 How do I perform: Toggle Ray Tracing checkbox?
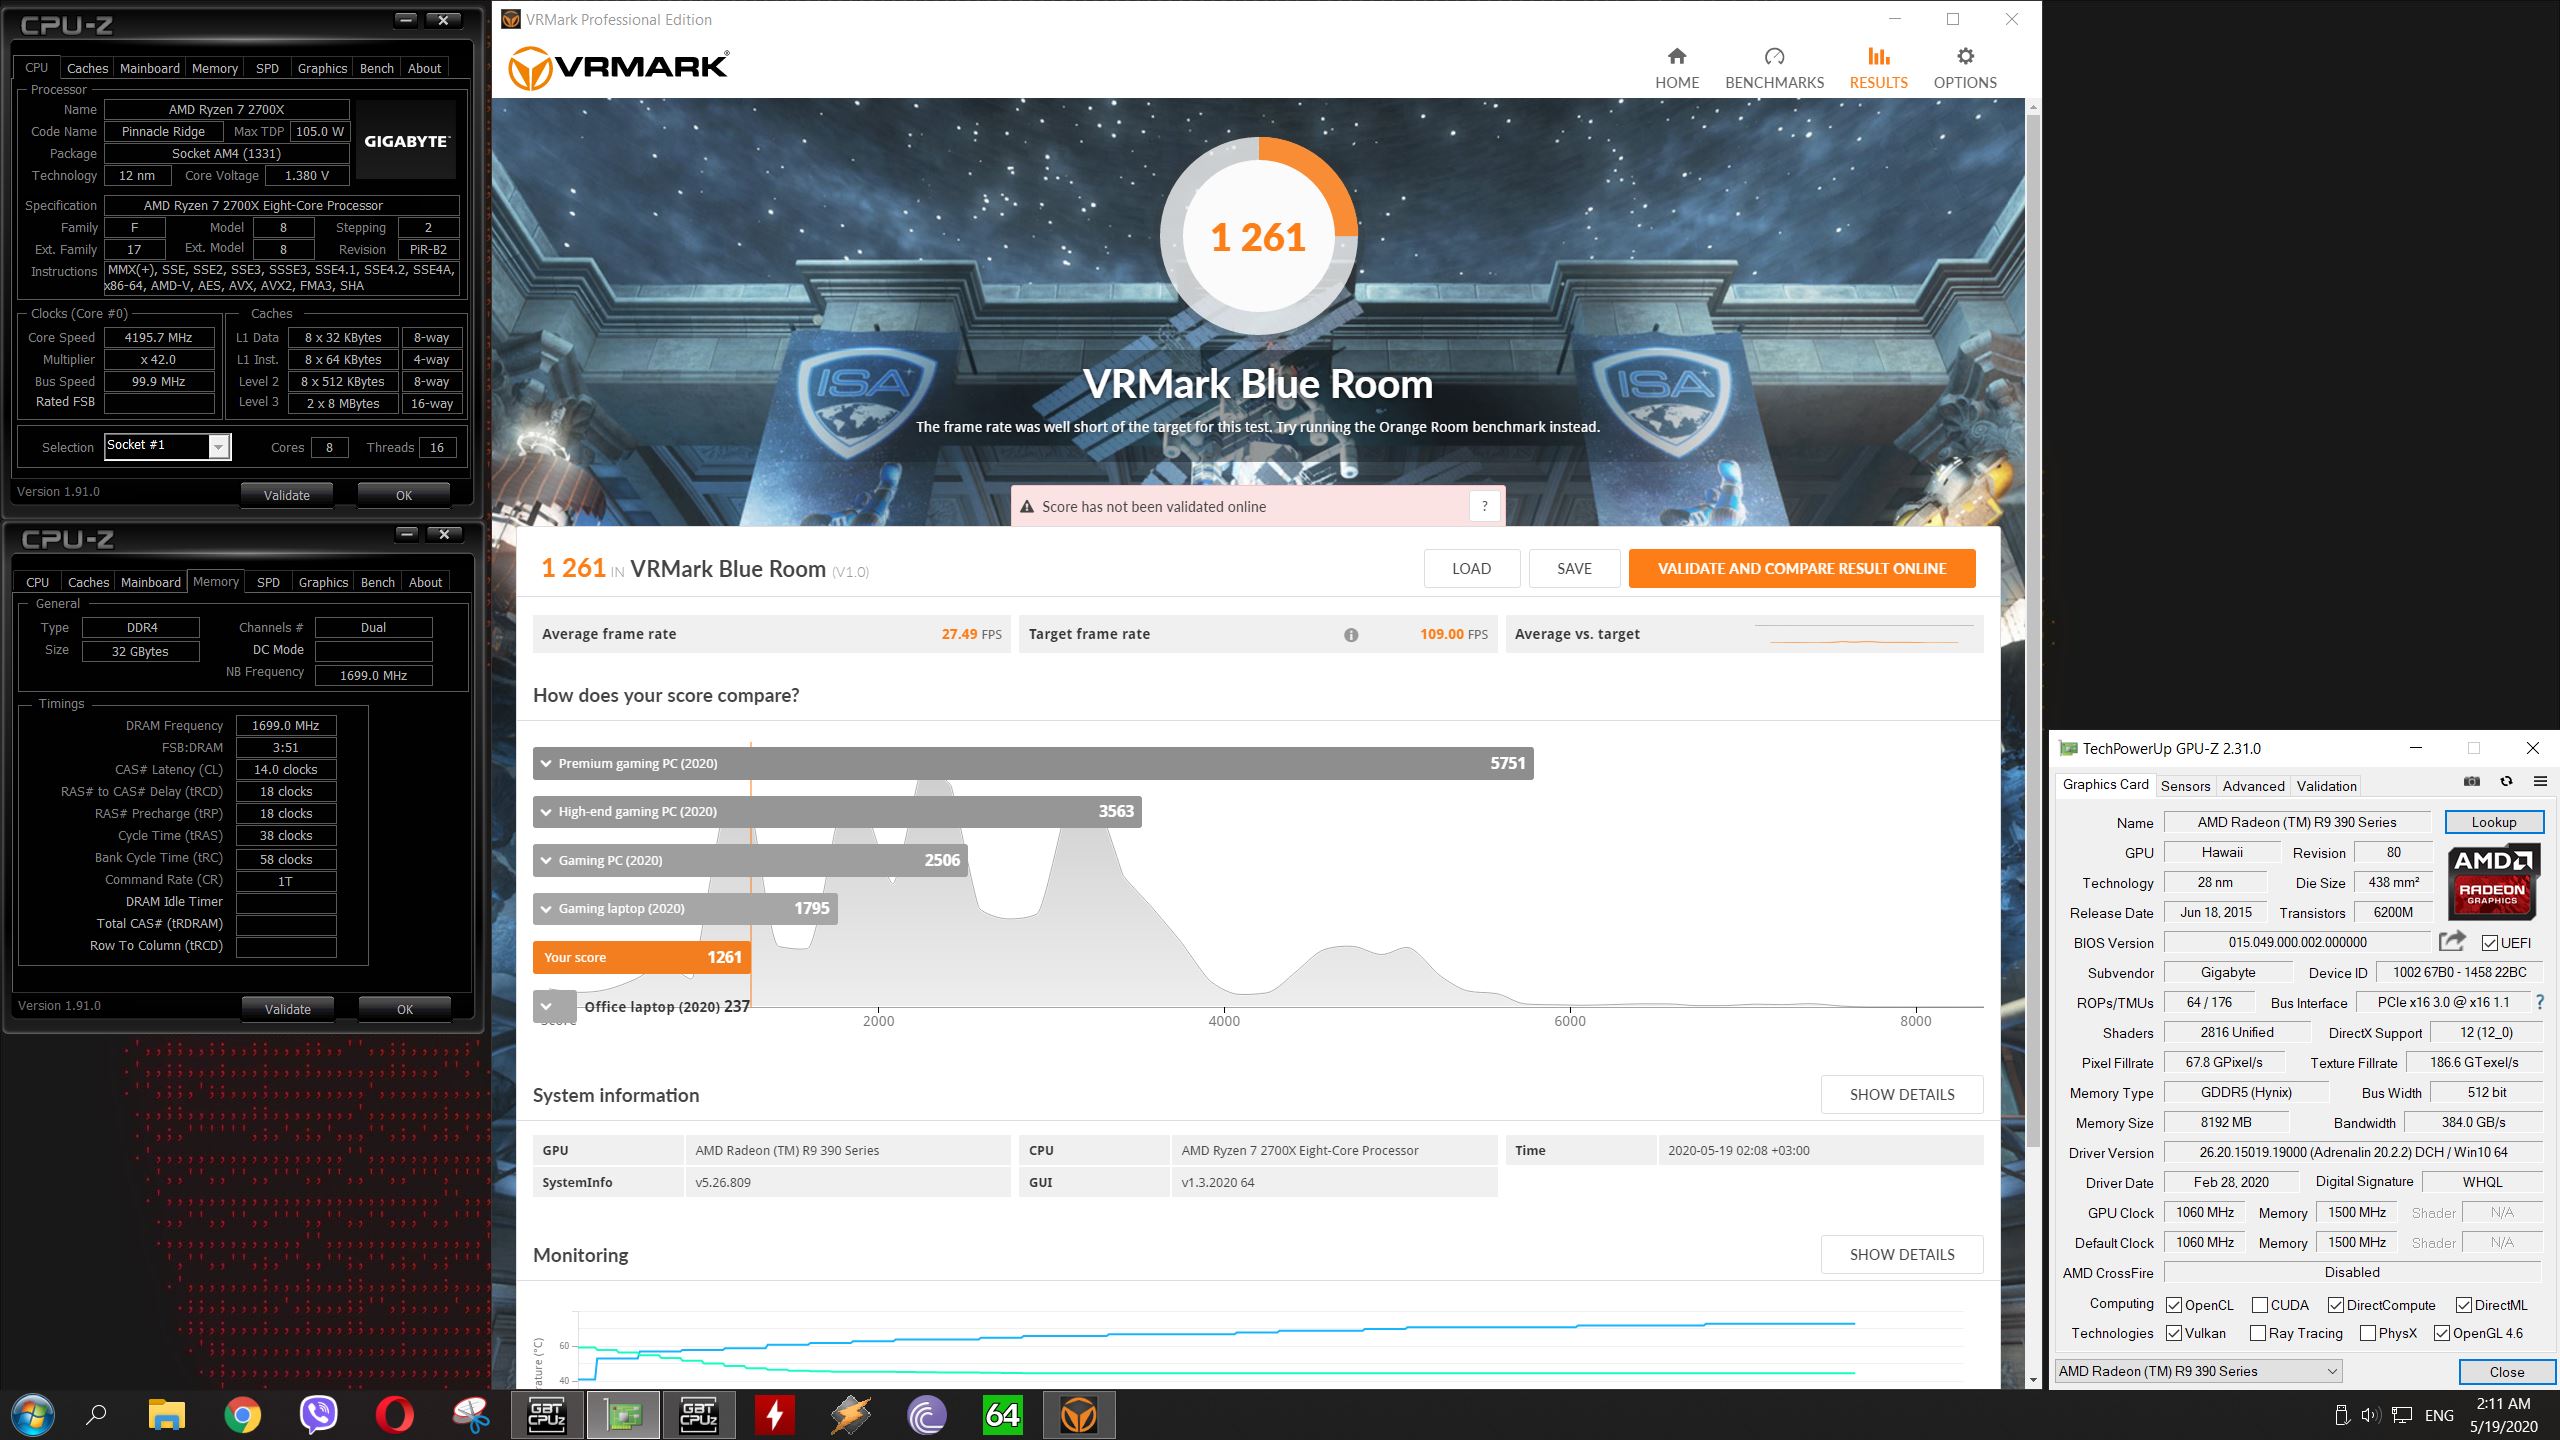pyautogui.click(x=2258, y=1333)
